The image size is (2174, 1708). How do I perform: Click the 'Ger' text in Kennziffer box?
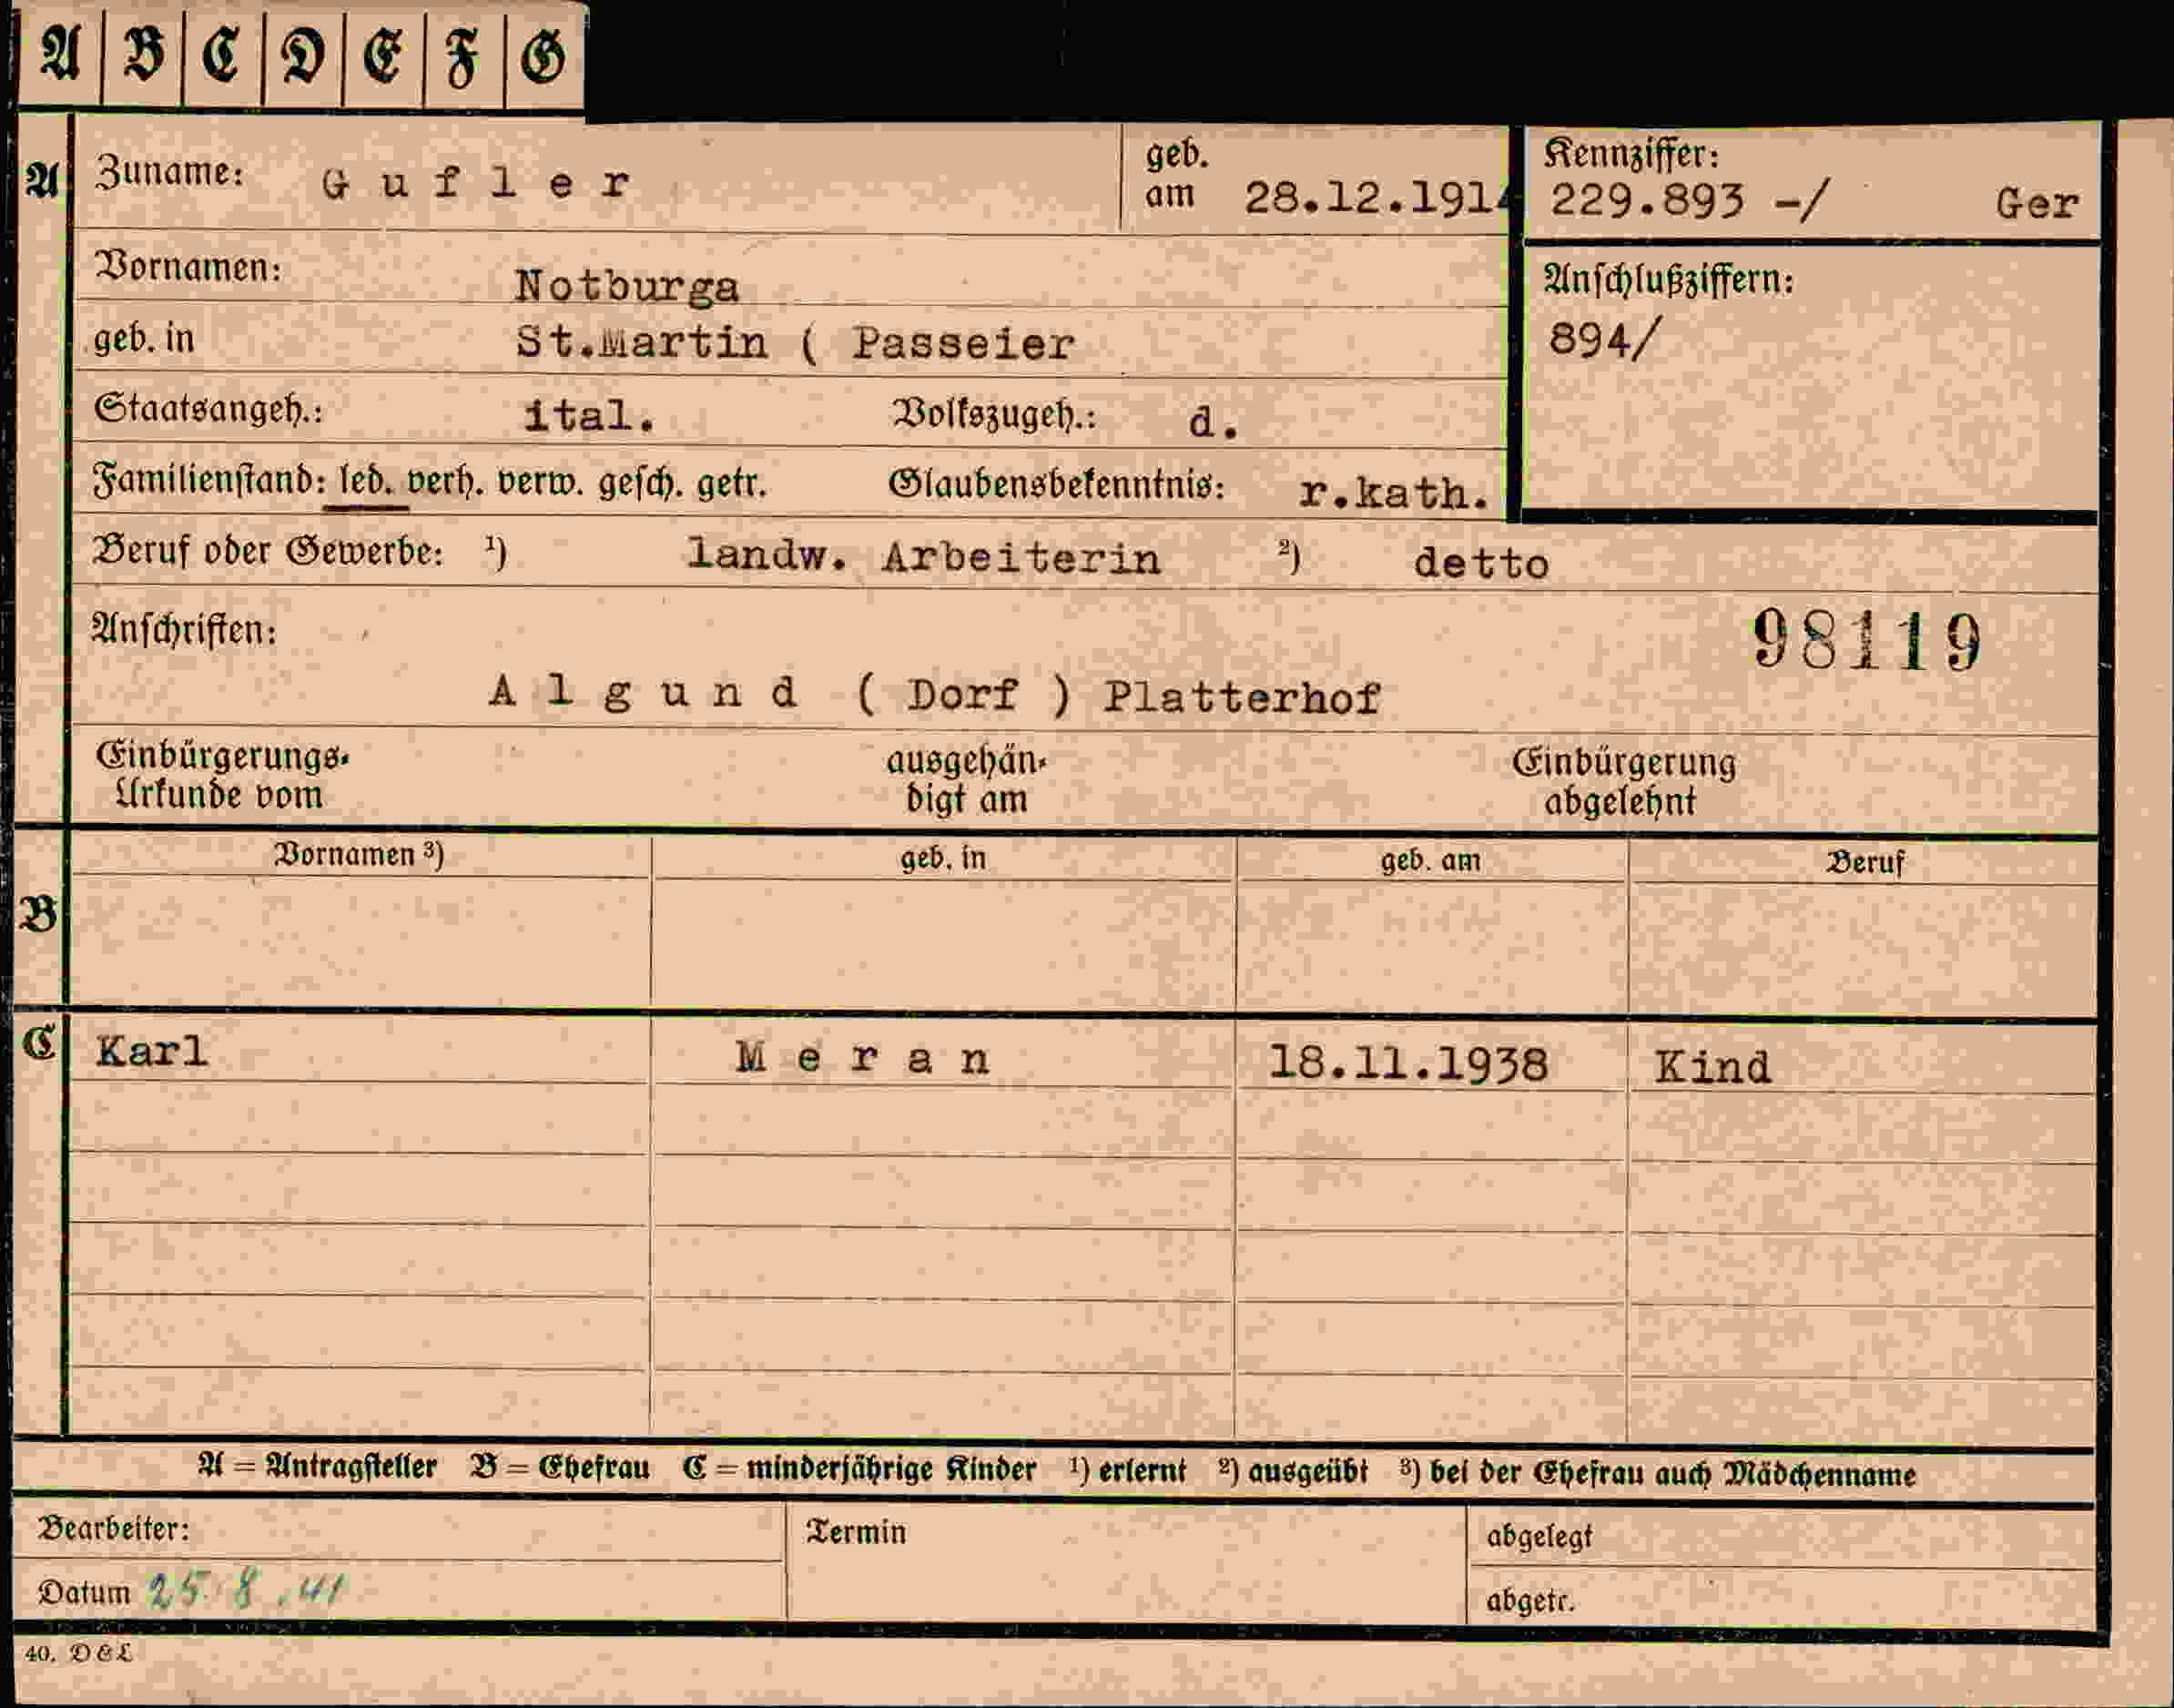click(x=2037, y=204)
